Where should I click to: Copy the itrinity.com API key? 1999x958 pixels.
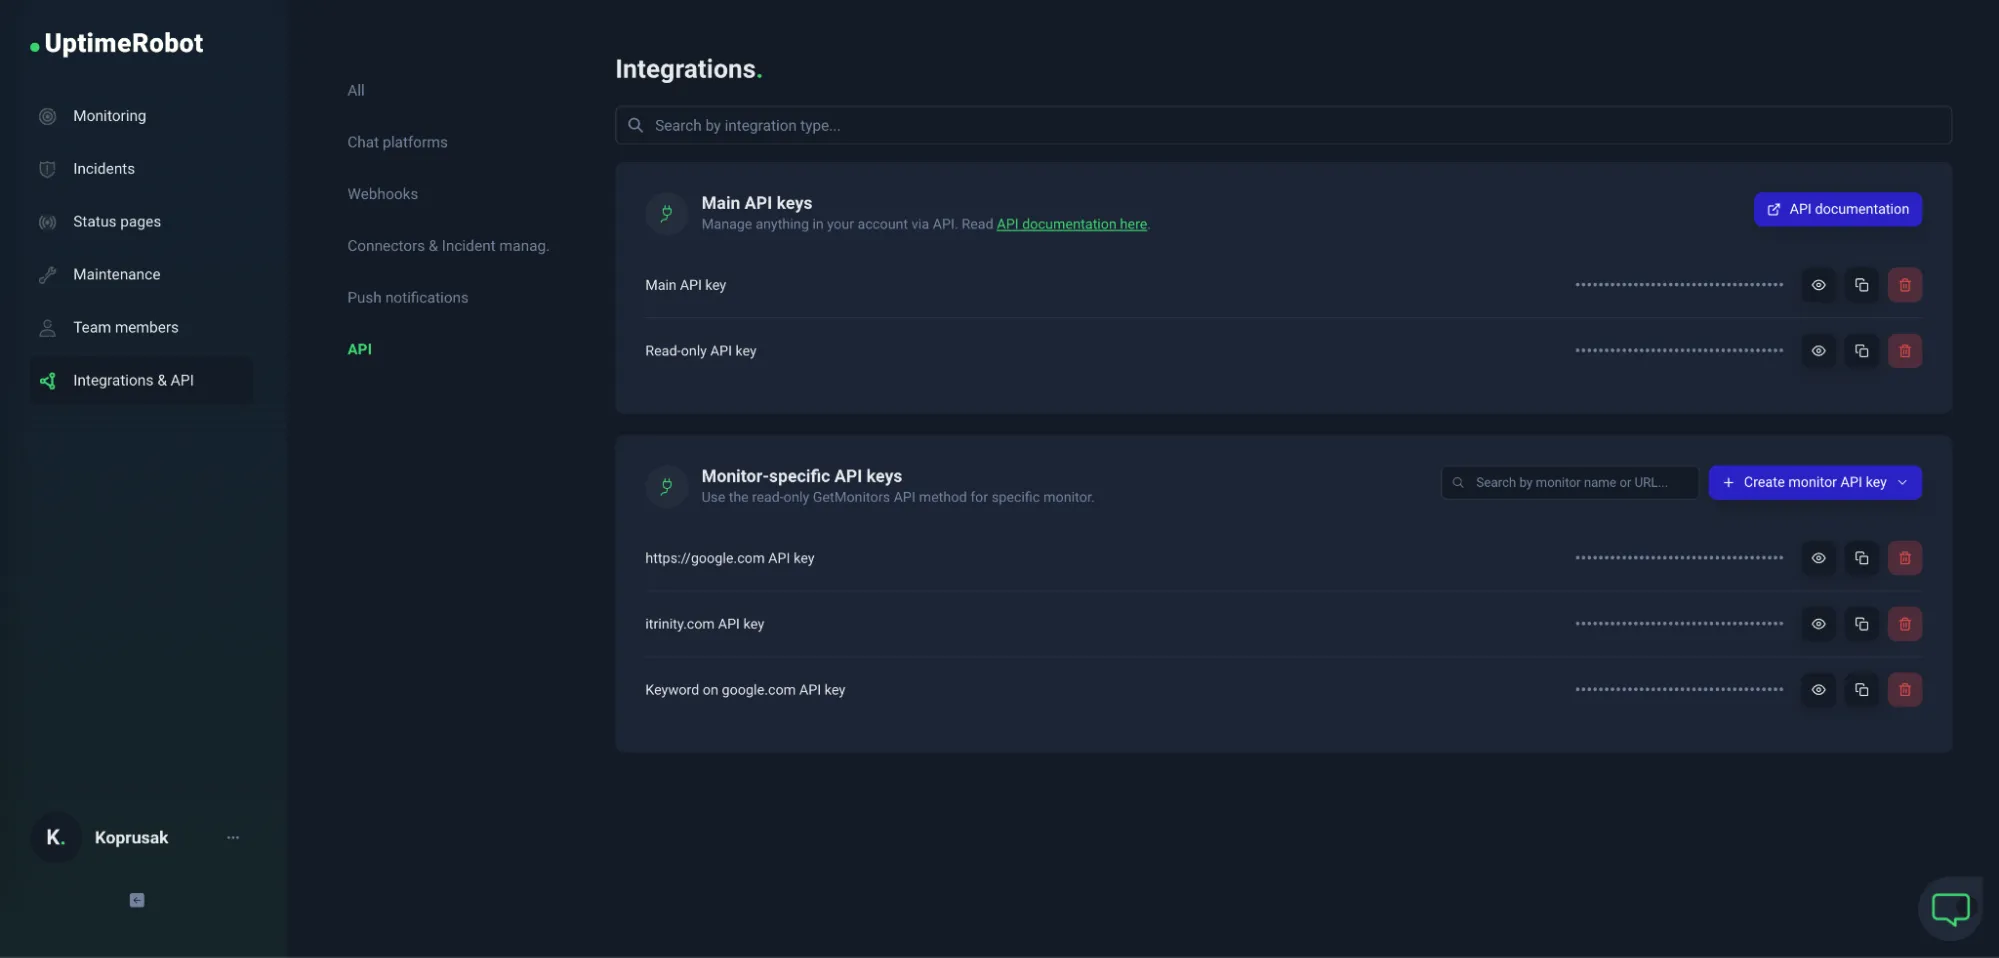point(1861,624)
